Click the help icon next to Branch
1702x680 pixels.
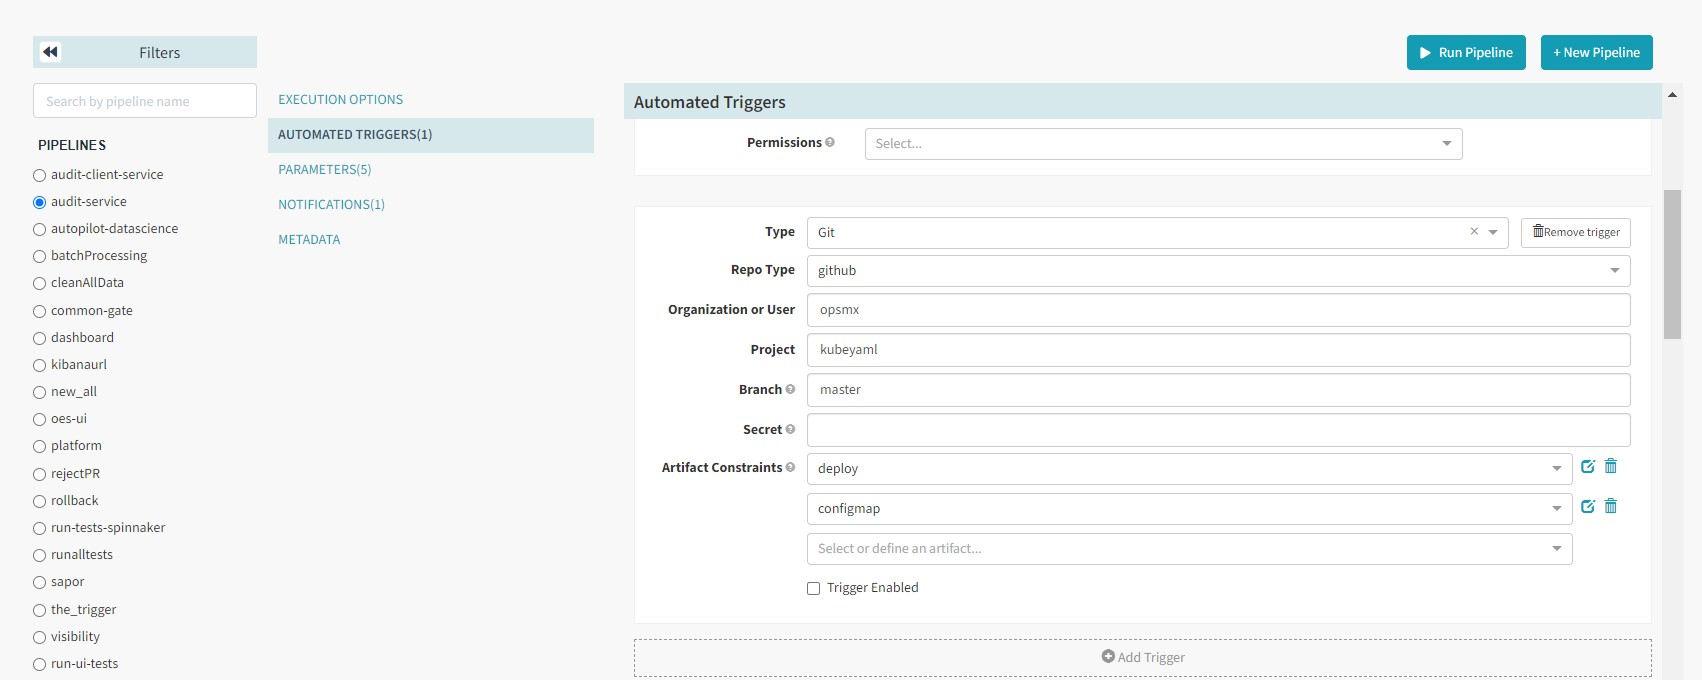[790, 390]
